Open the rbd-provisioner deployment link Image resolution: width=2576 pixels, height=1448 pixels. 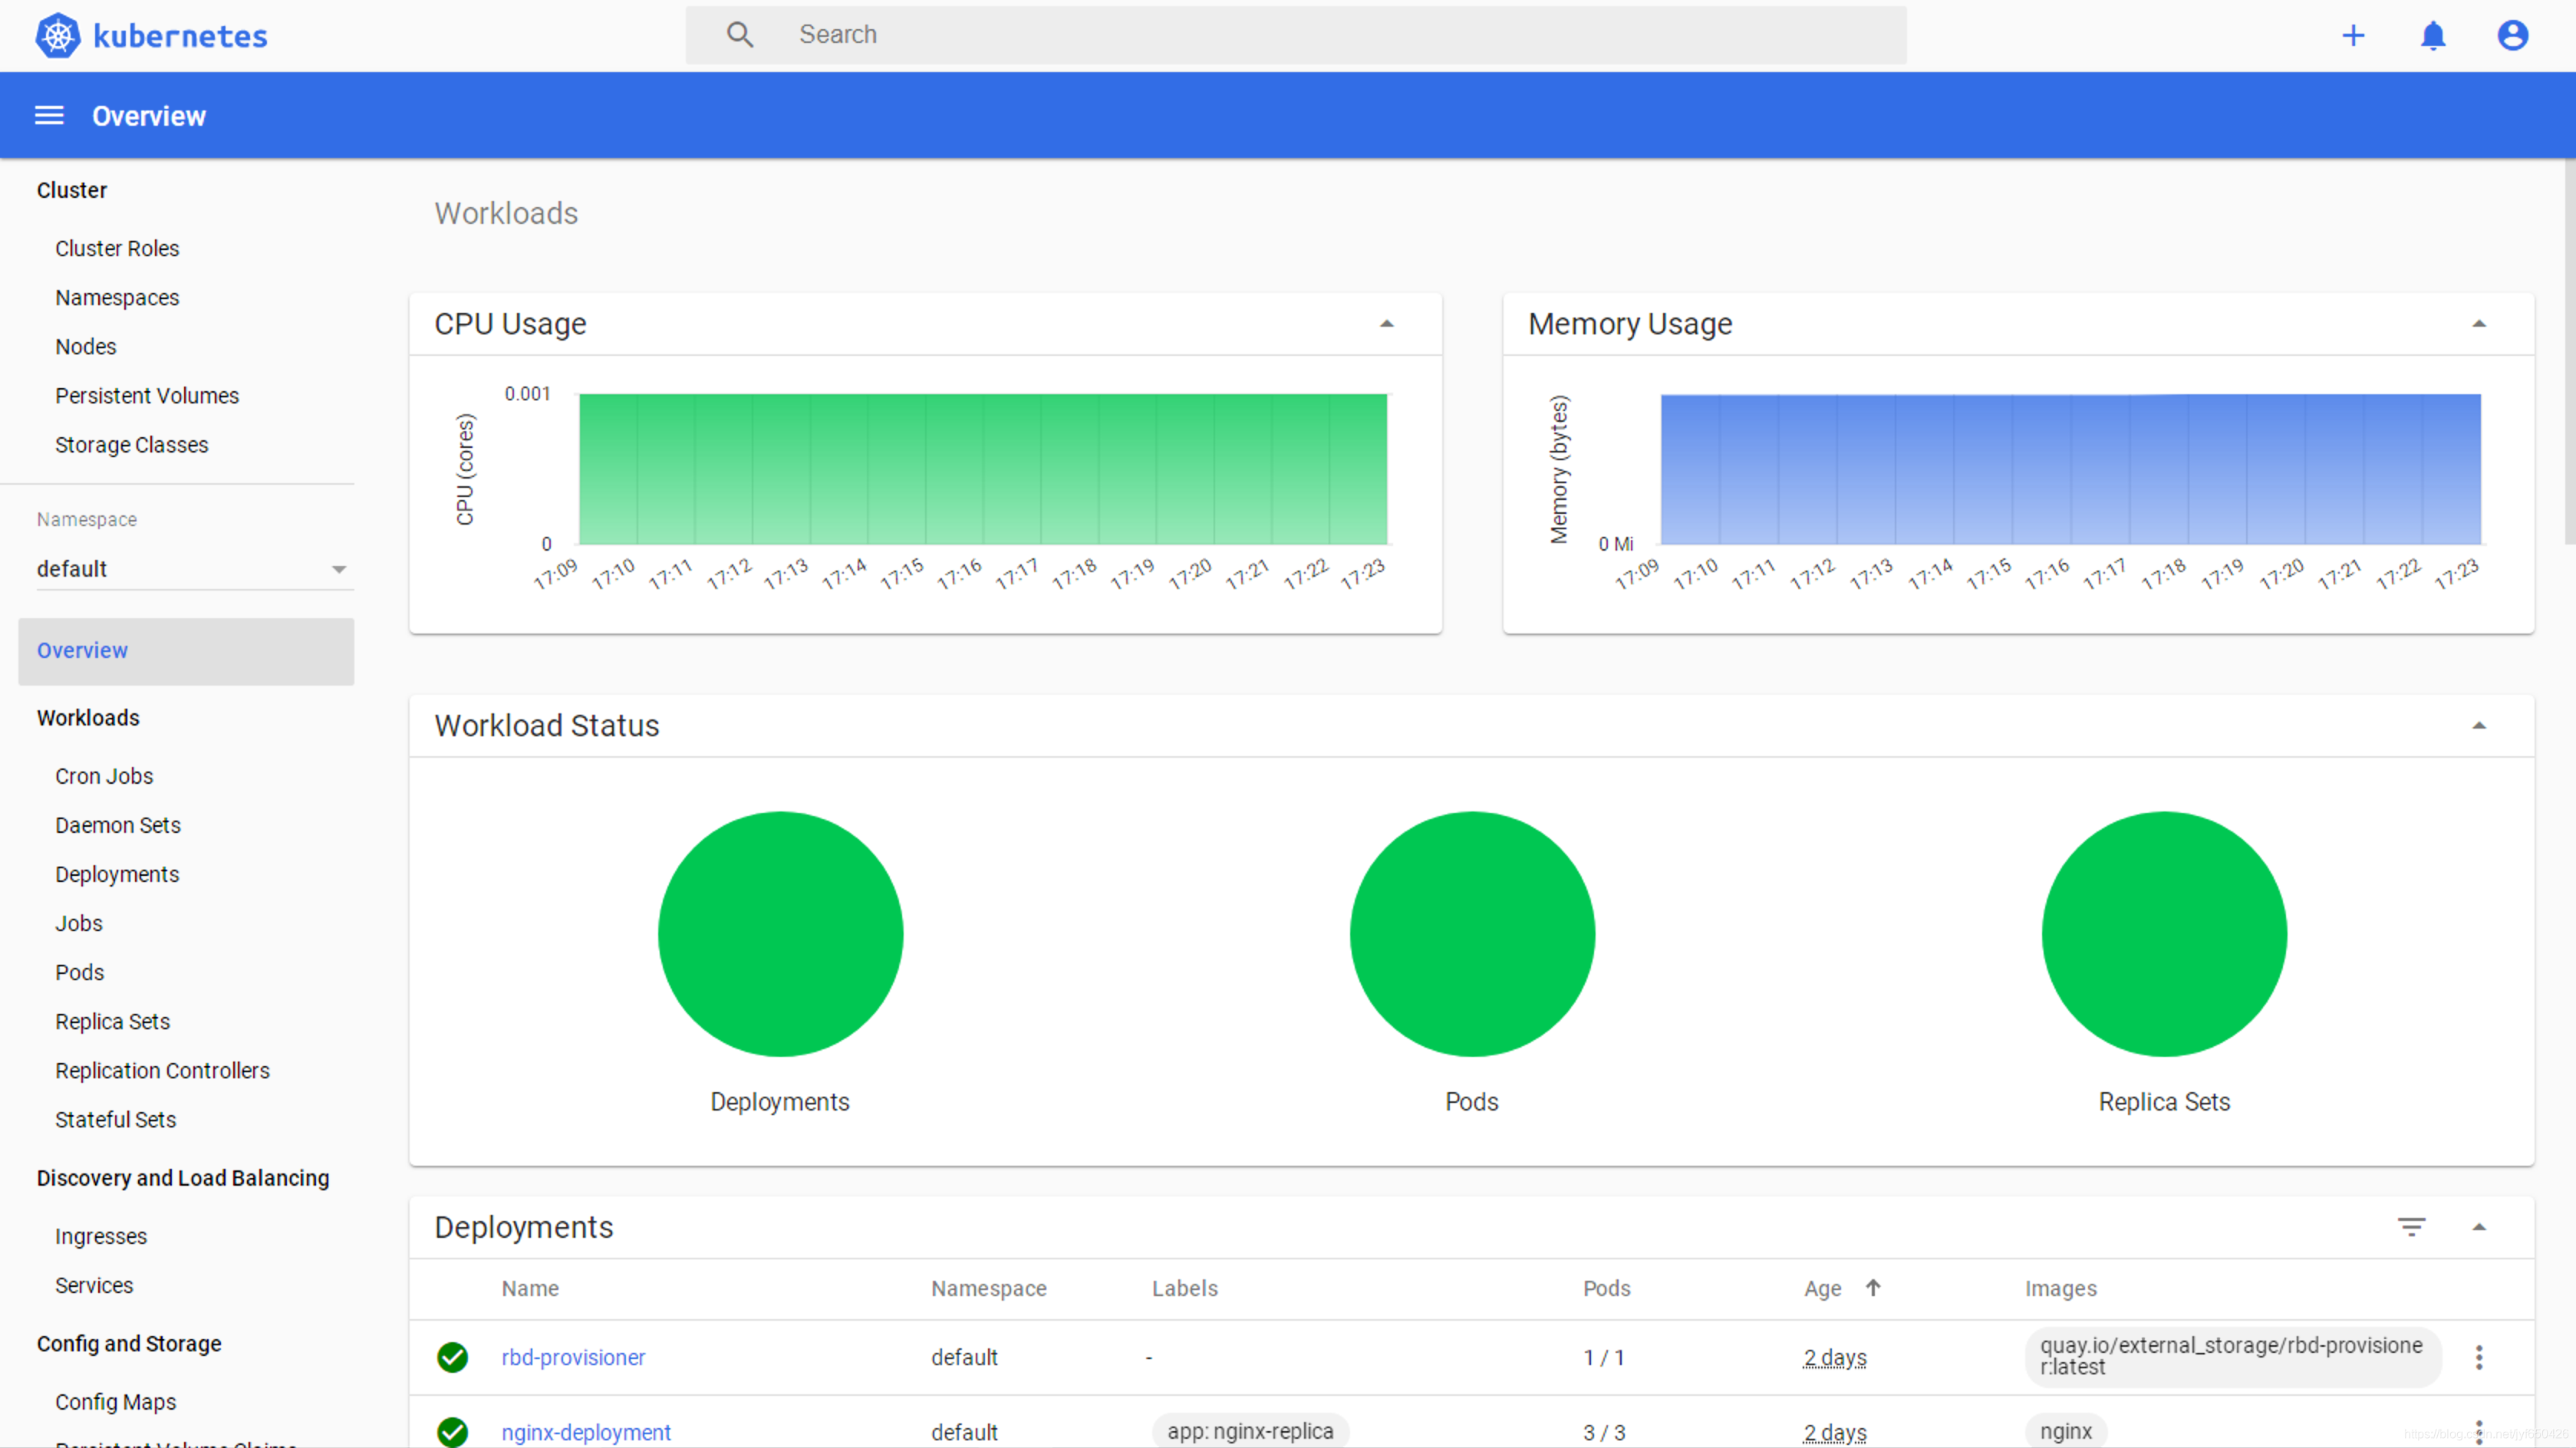[573, 1357]
